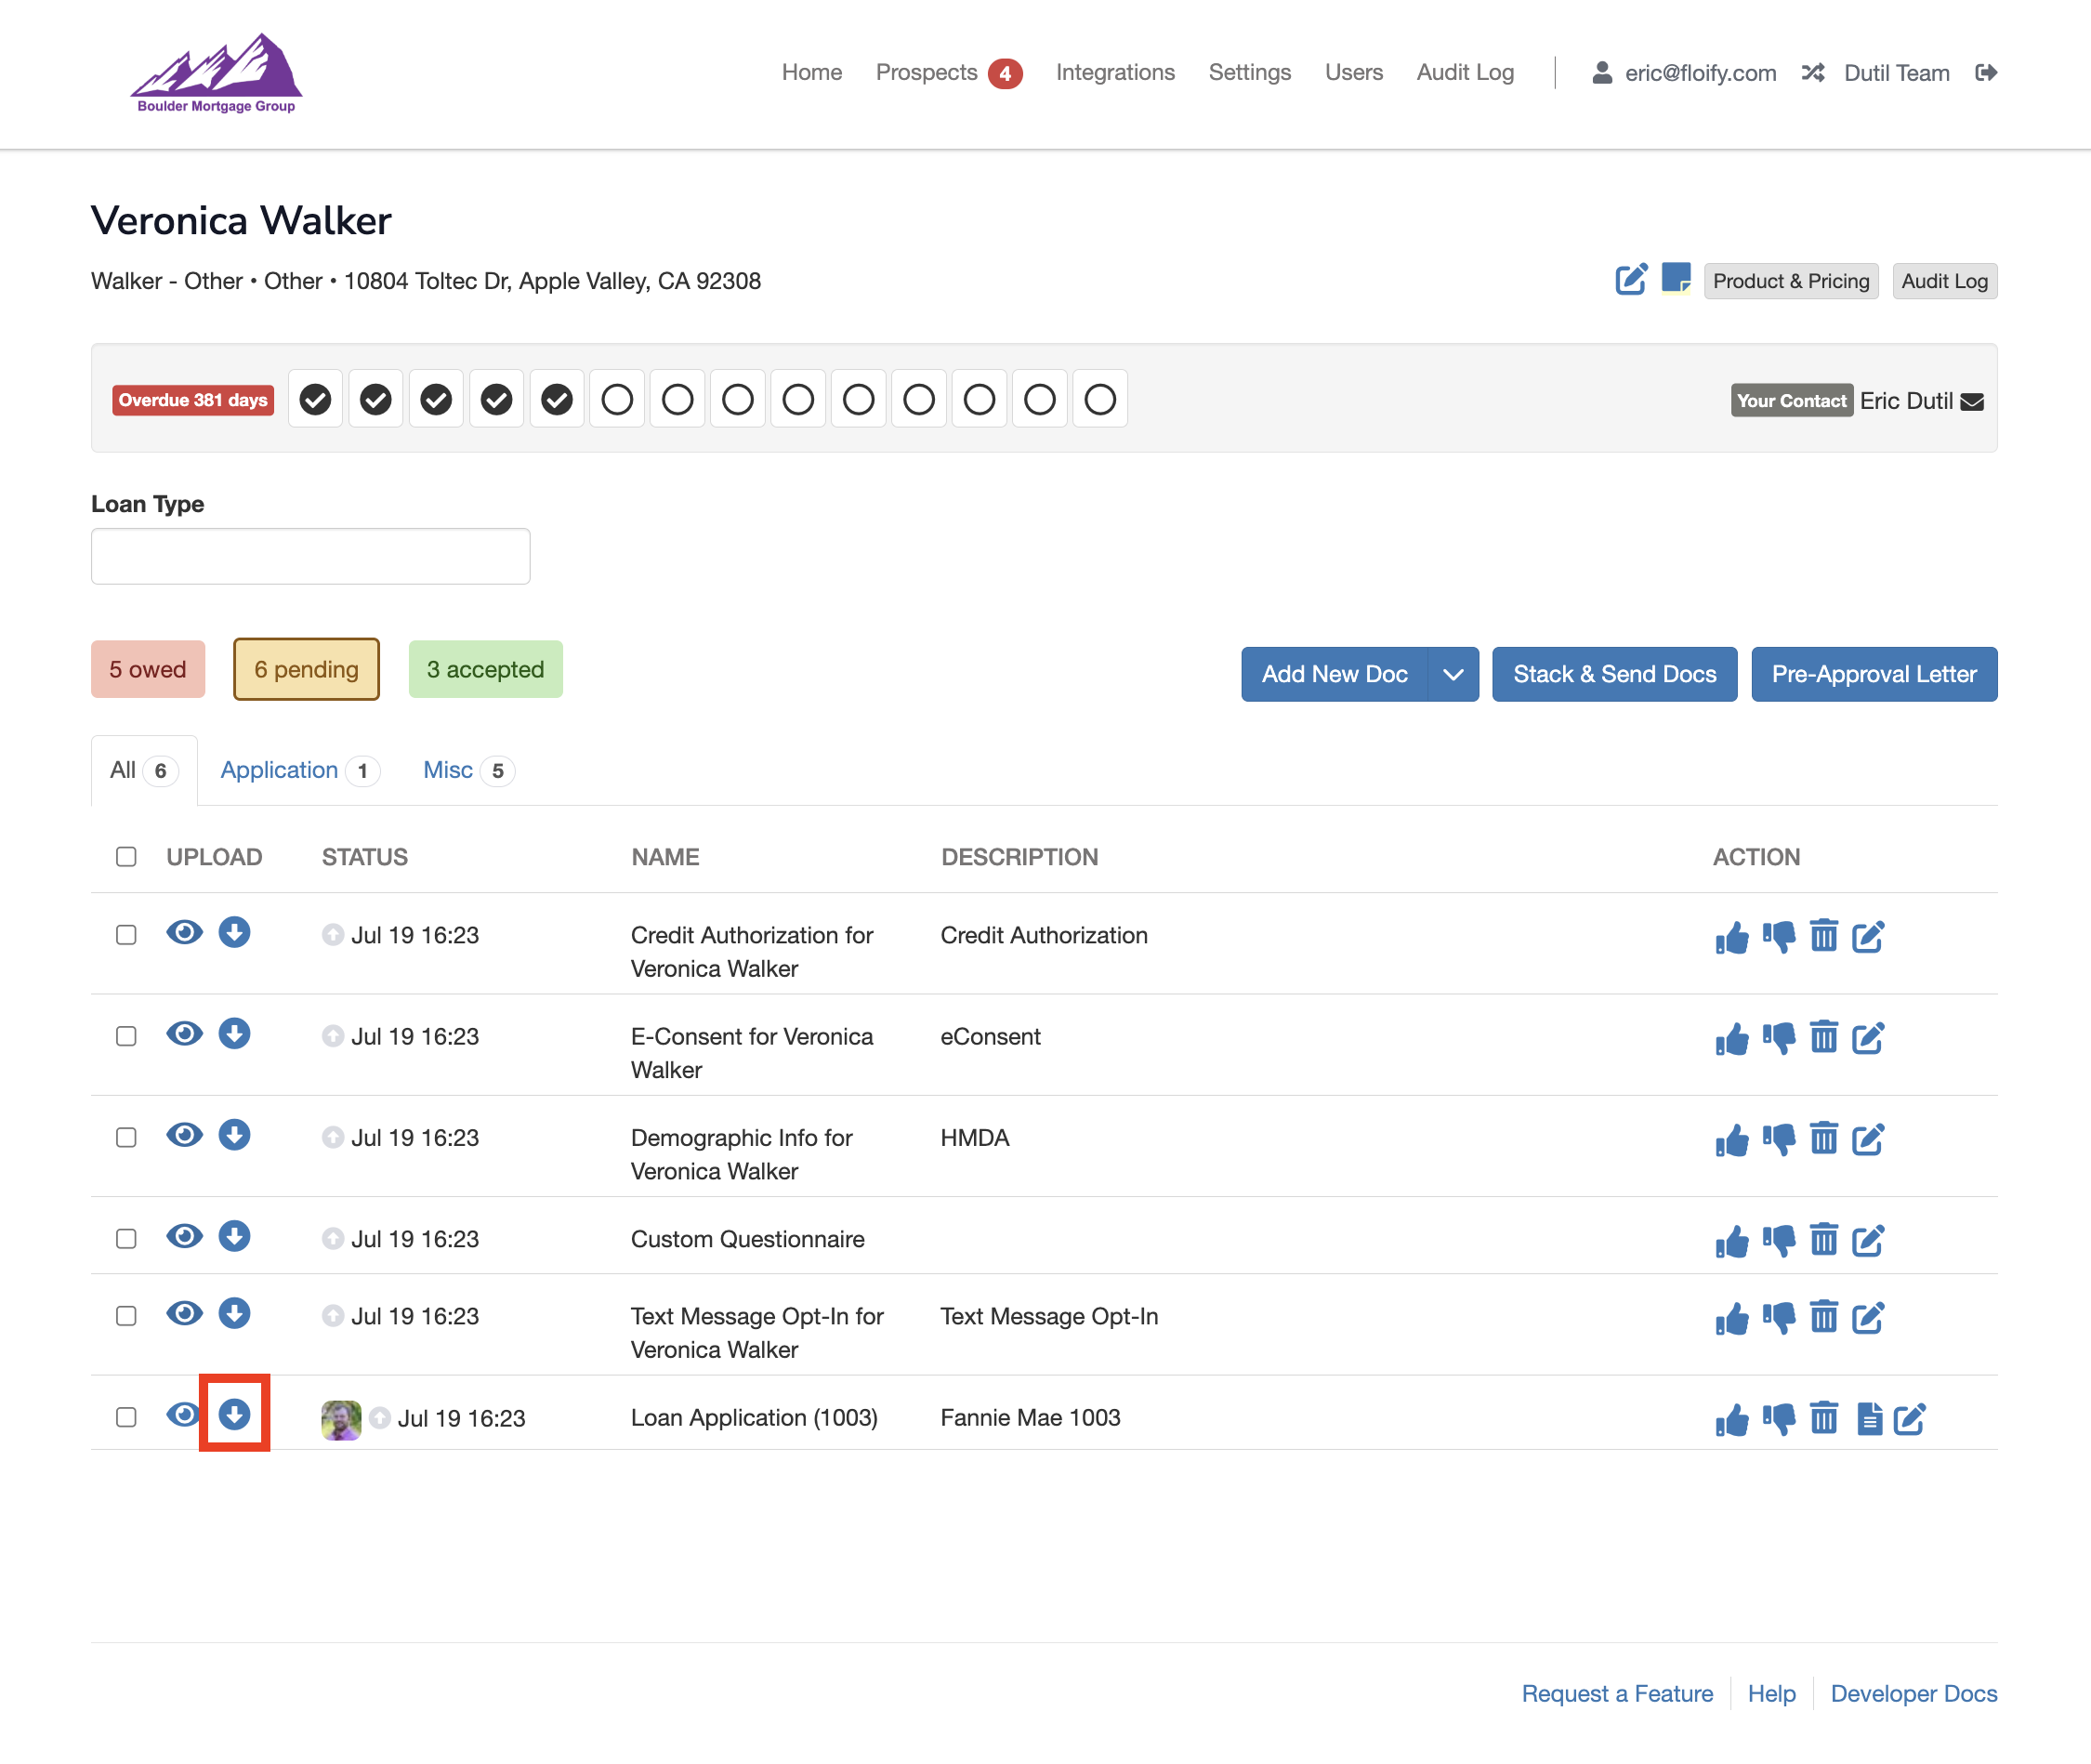Open the Loan Type select field
This screenshot has width=2091, height=1764.
pyautogui.click(x=310, y=556)
